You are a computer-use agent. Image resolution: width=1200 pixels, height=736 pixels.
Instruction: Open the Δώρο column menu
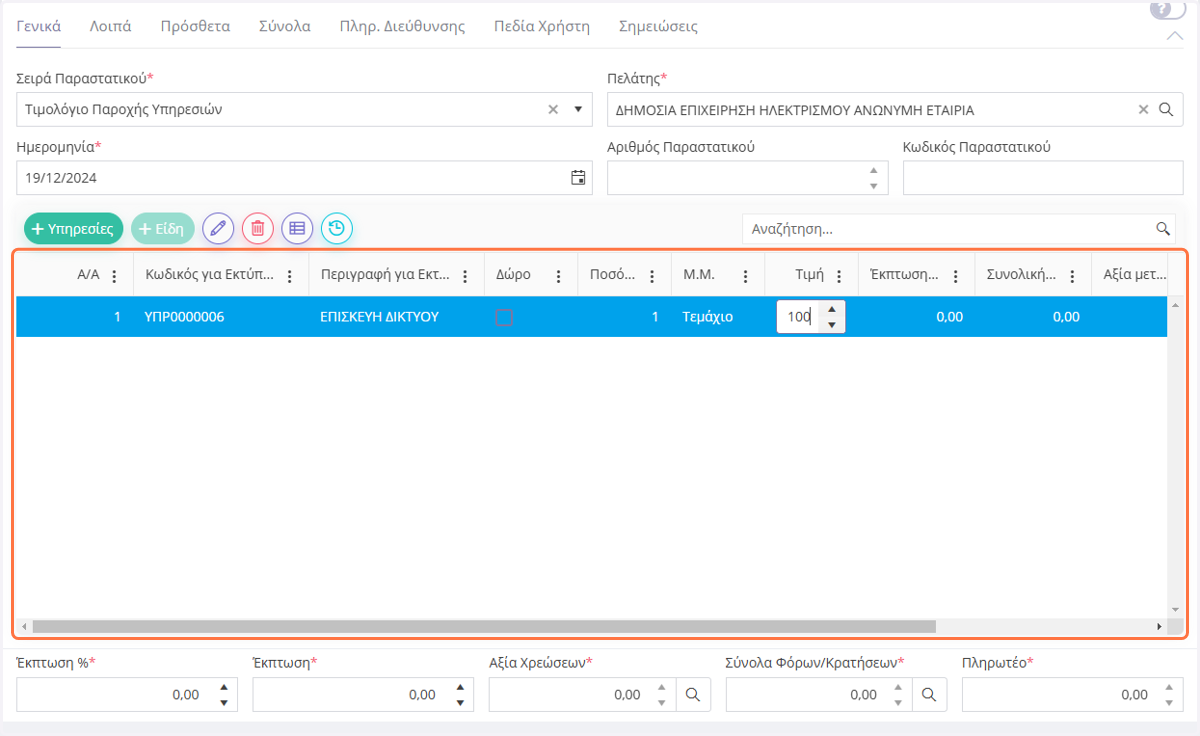(x=558, y=277)
